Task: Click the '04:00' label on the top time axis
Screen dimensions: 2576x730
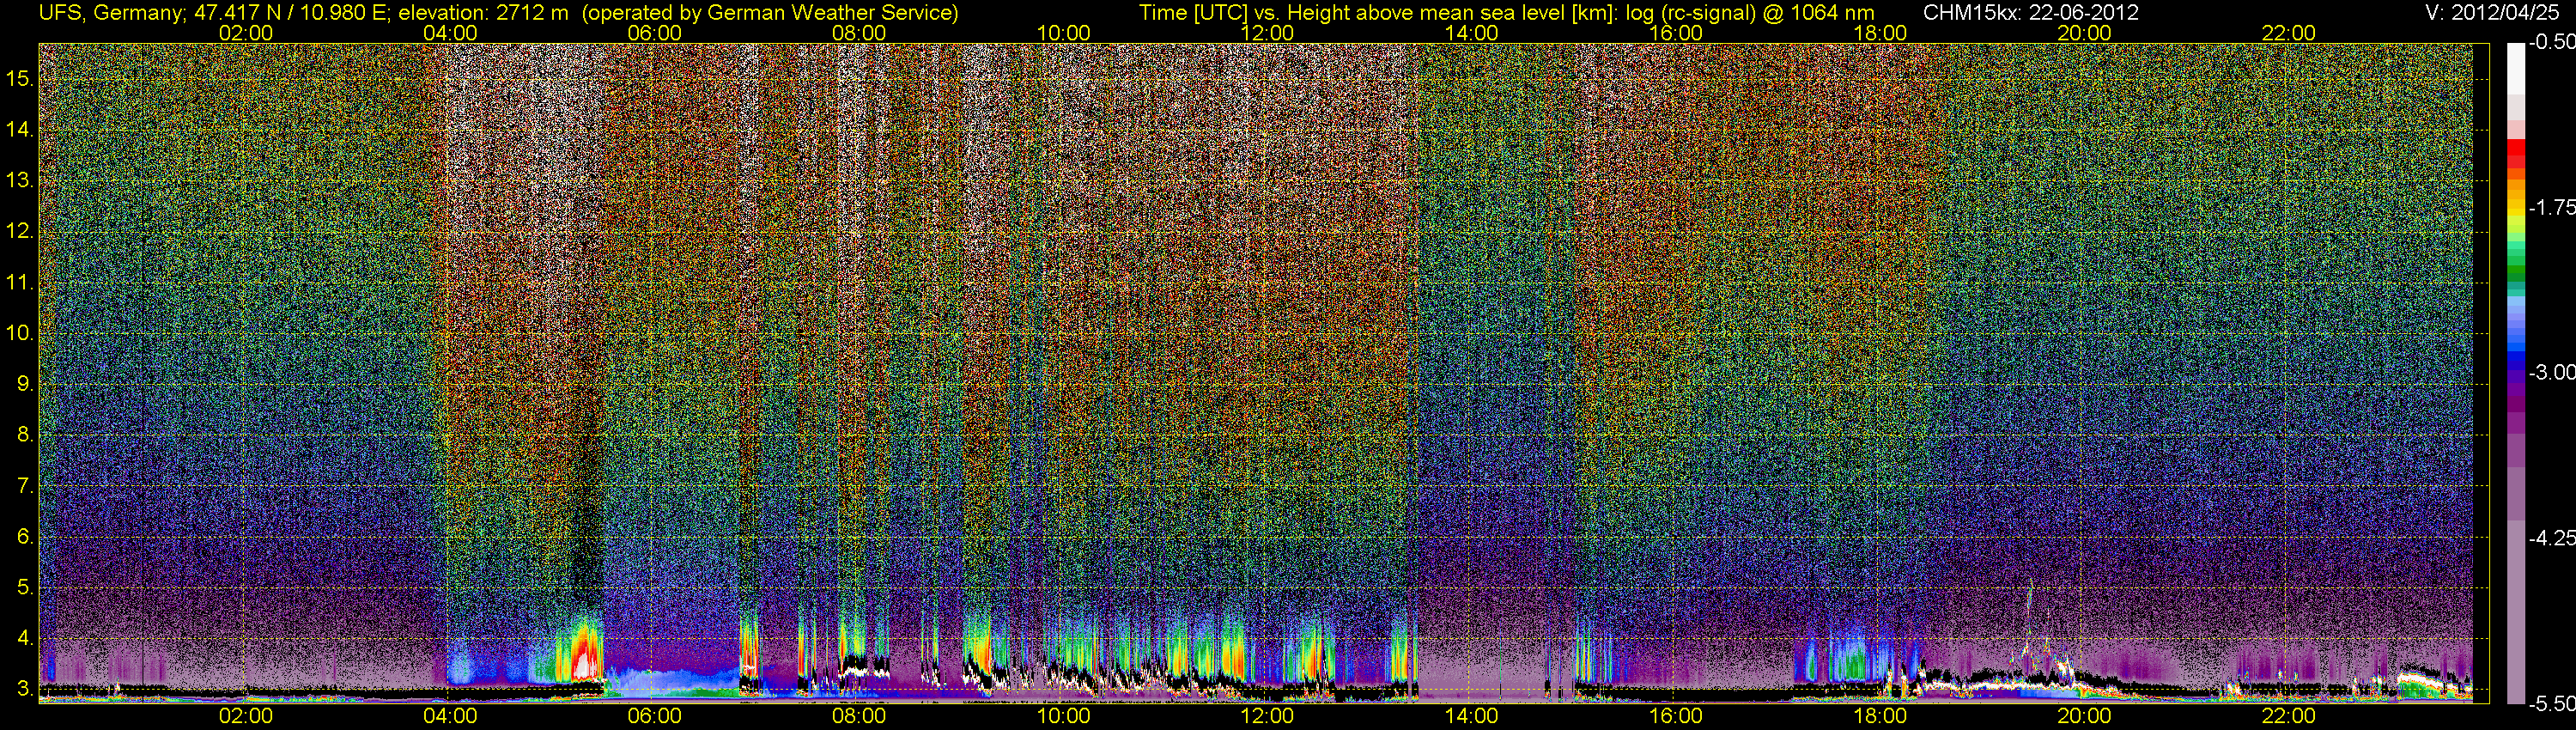Action: coord(450,33)
